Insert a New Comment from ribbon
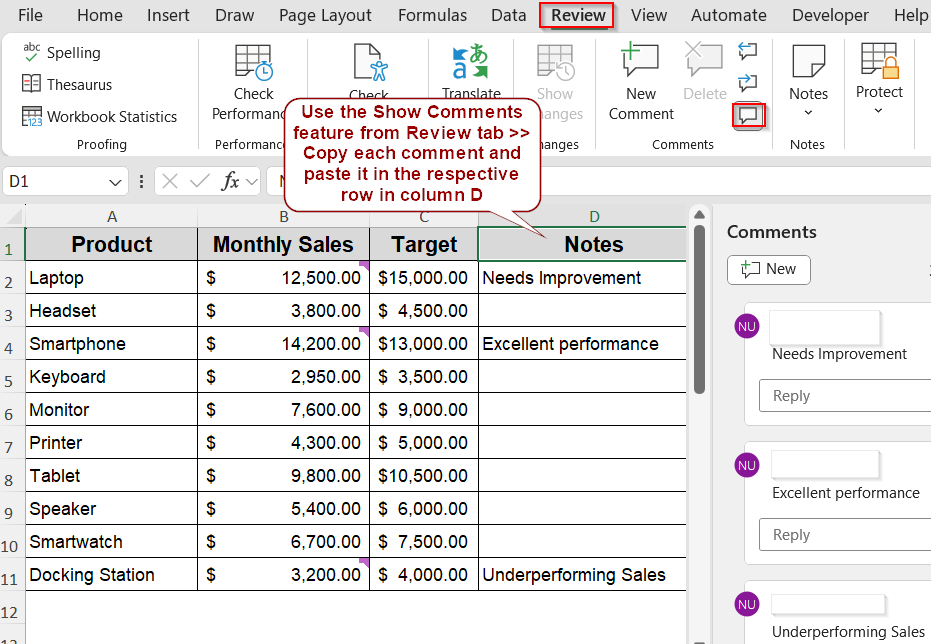The height and width of the screenshot is (644, 931). [x=640, y=63]
